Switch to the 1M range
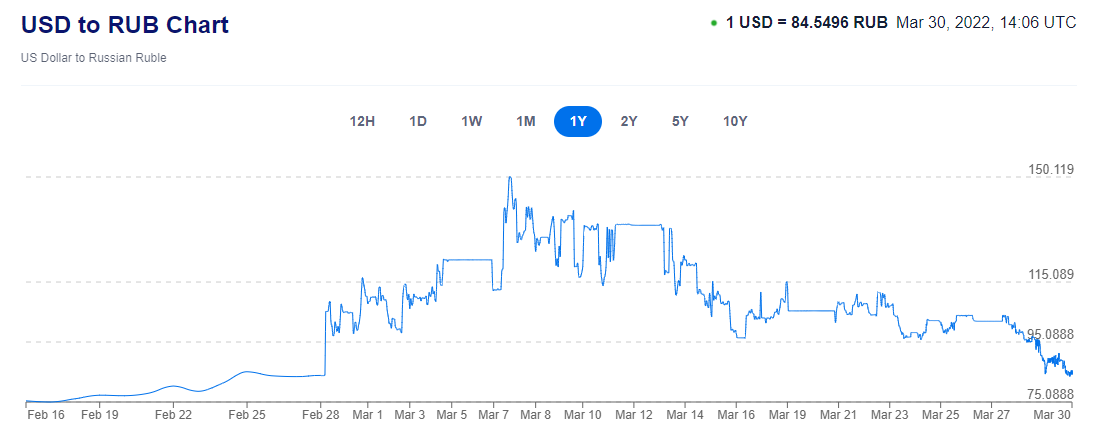 526,122
